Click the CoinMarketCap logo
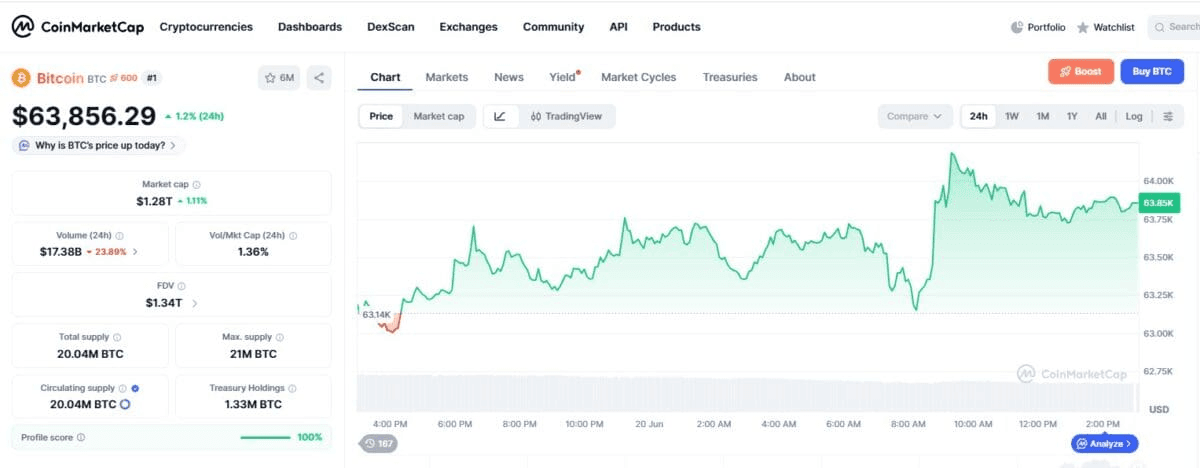Screen dimensions: 1200x468 (77, 27)
